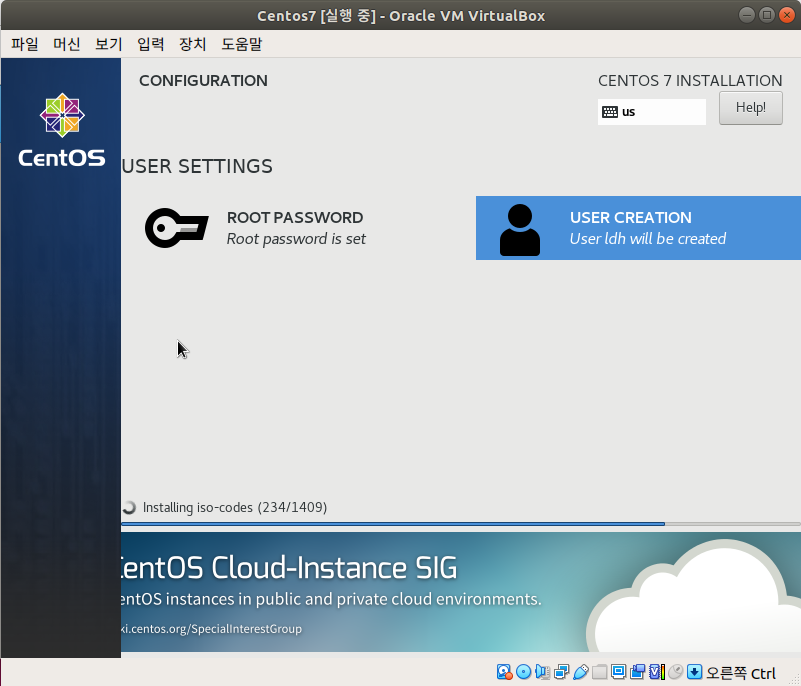Open the 파일 menu
Screen dimensions: 801x686
point(25,44)
